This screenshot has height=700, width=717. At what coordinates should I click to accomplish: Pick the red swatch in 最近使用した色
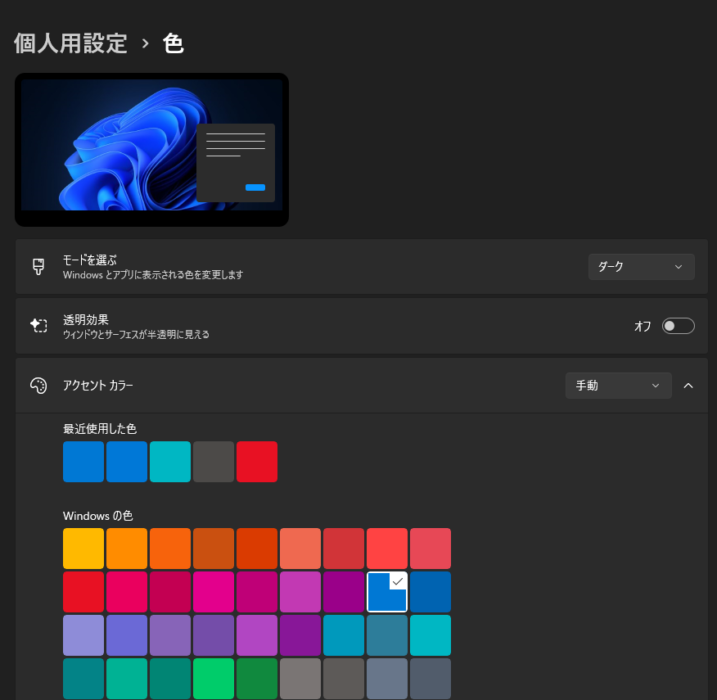[x=257, y=462]
